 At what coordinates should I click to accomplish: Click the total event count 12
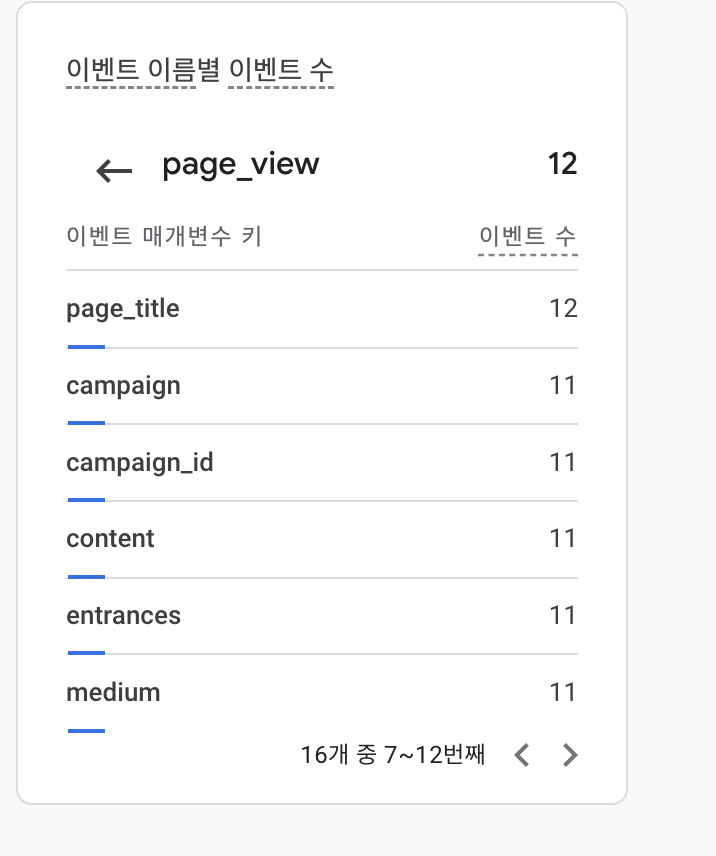(563, 164)
